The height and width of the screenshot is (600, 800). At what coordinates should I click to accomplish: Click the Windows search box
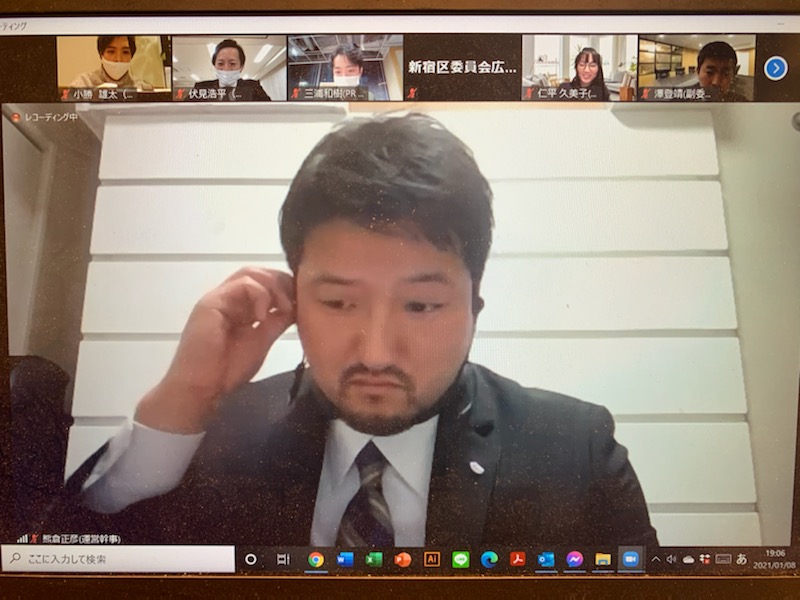(120, 559)
